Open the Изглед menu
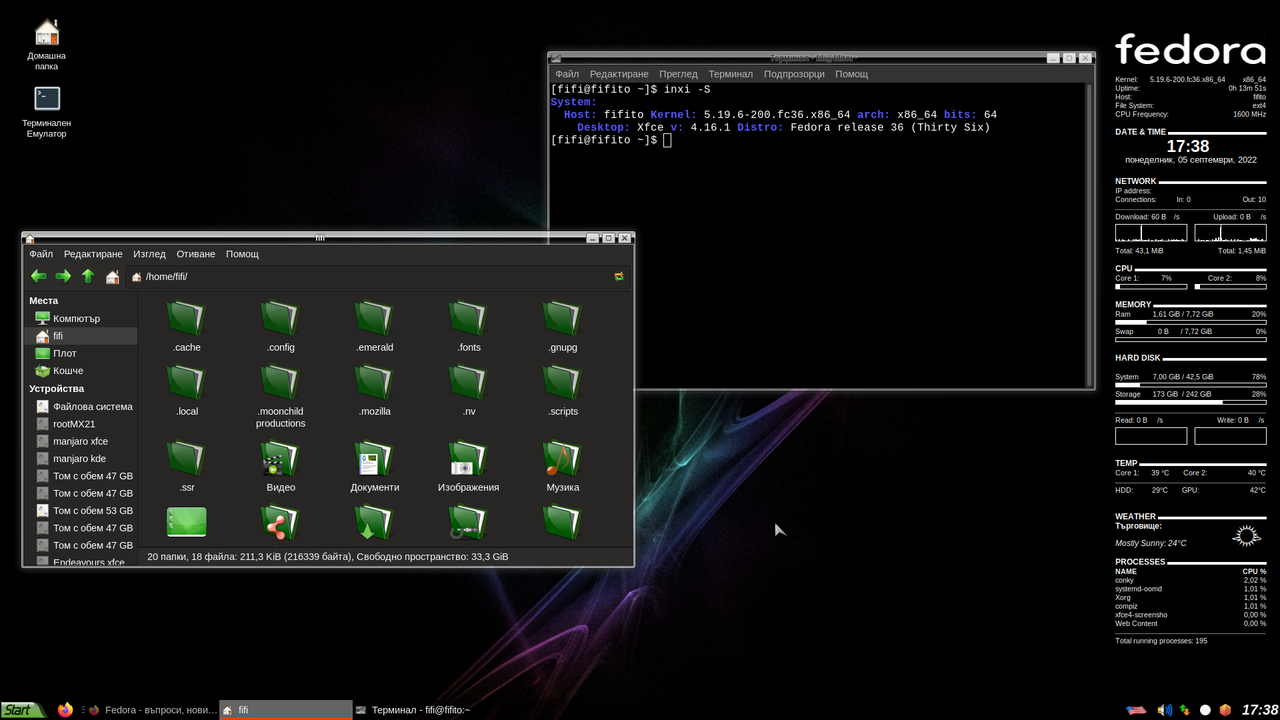This screenshot has height=720, width=1280. click(x=149, y=254)
